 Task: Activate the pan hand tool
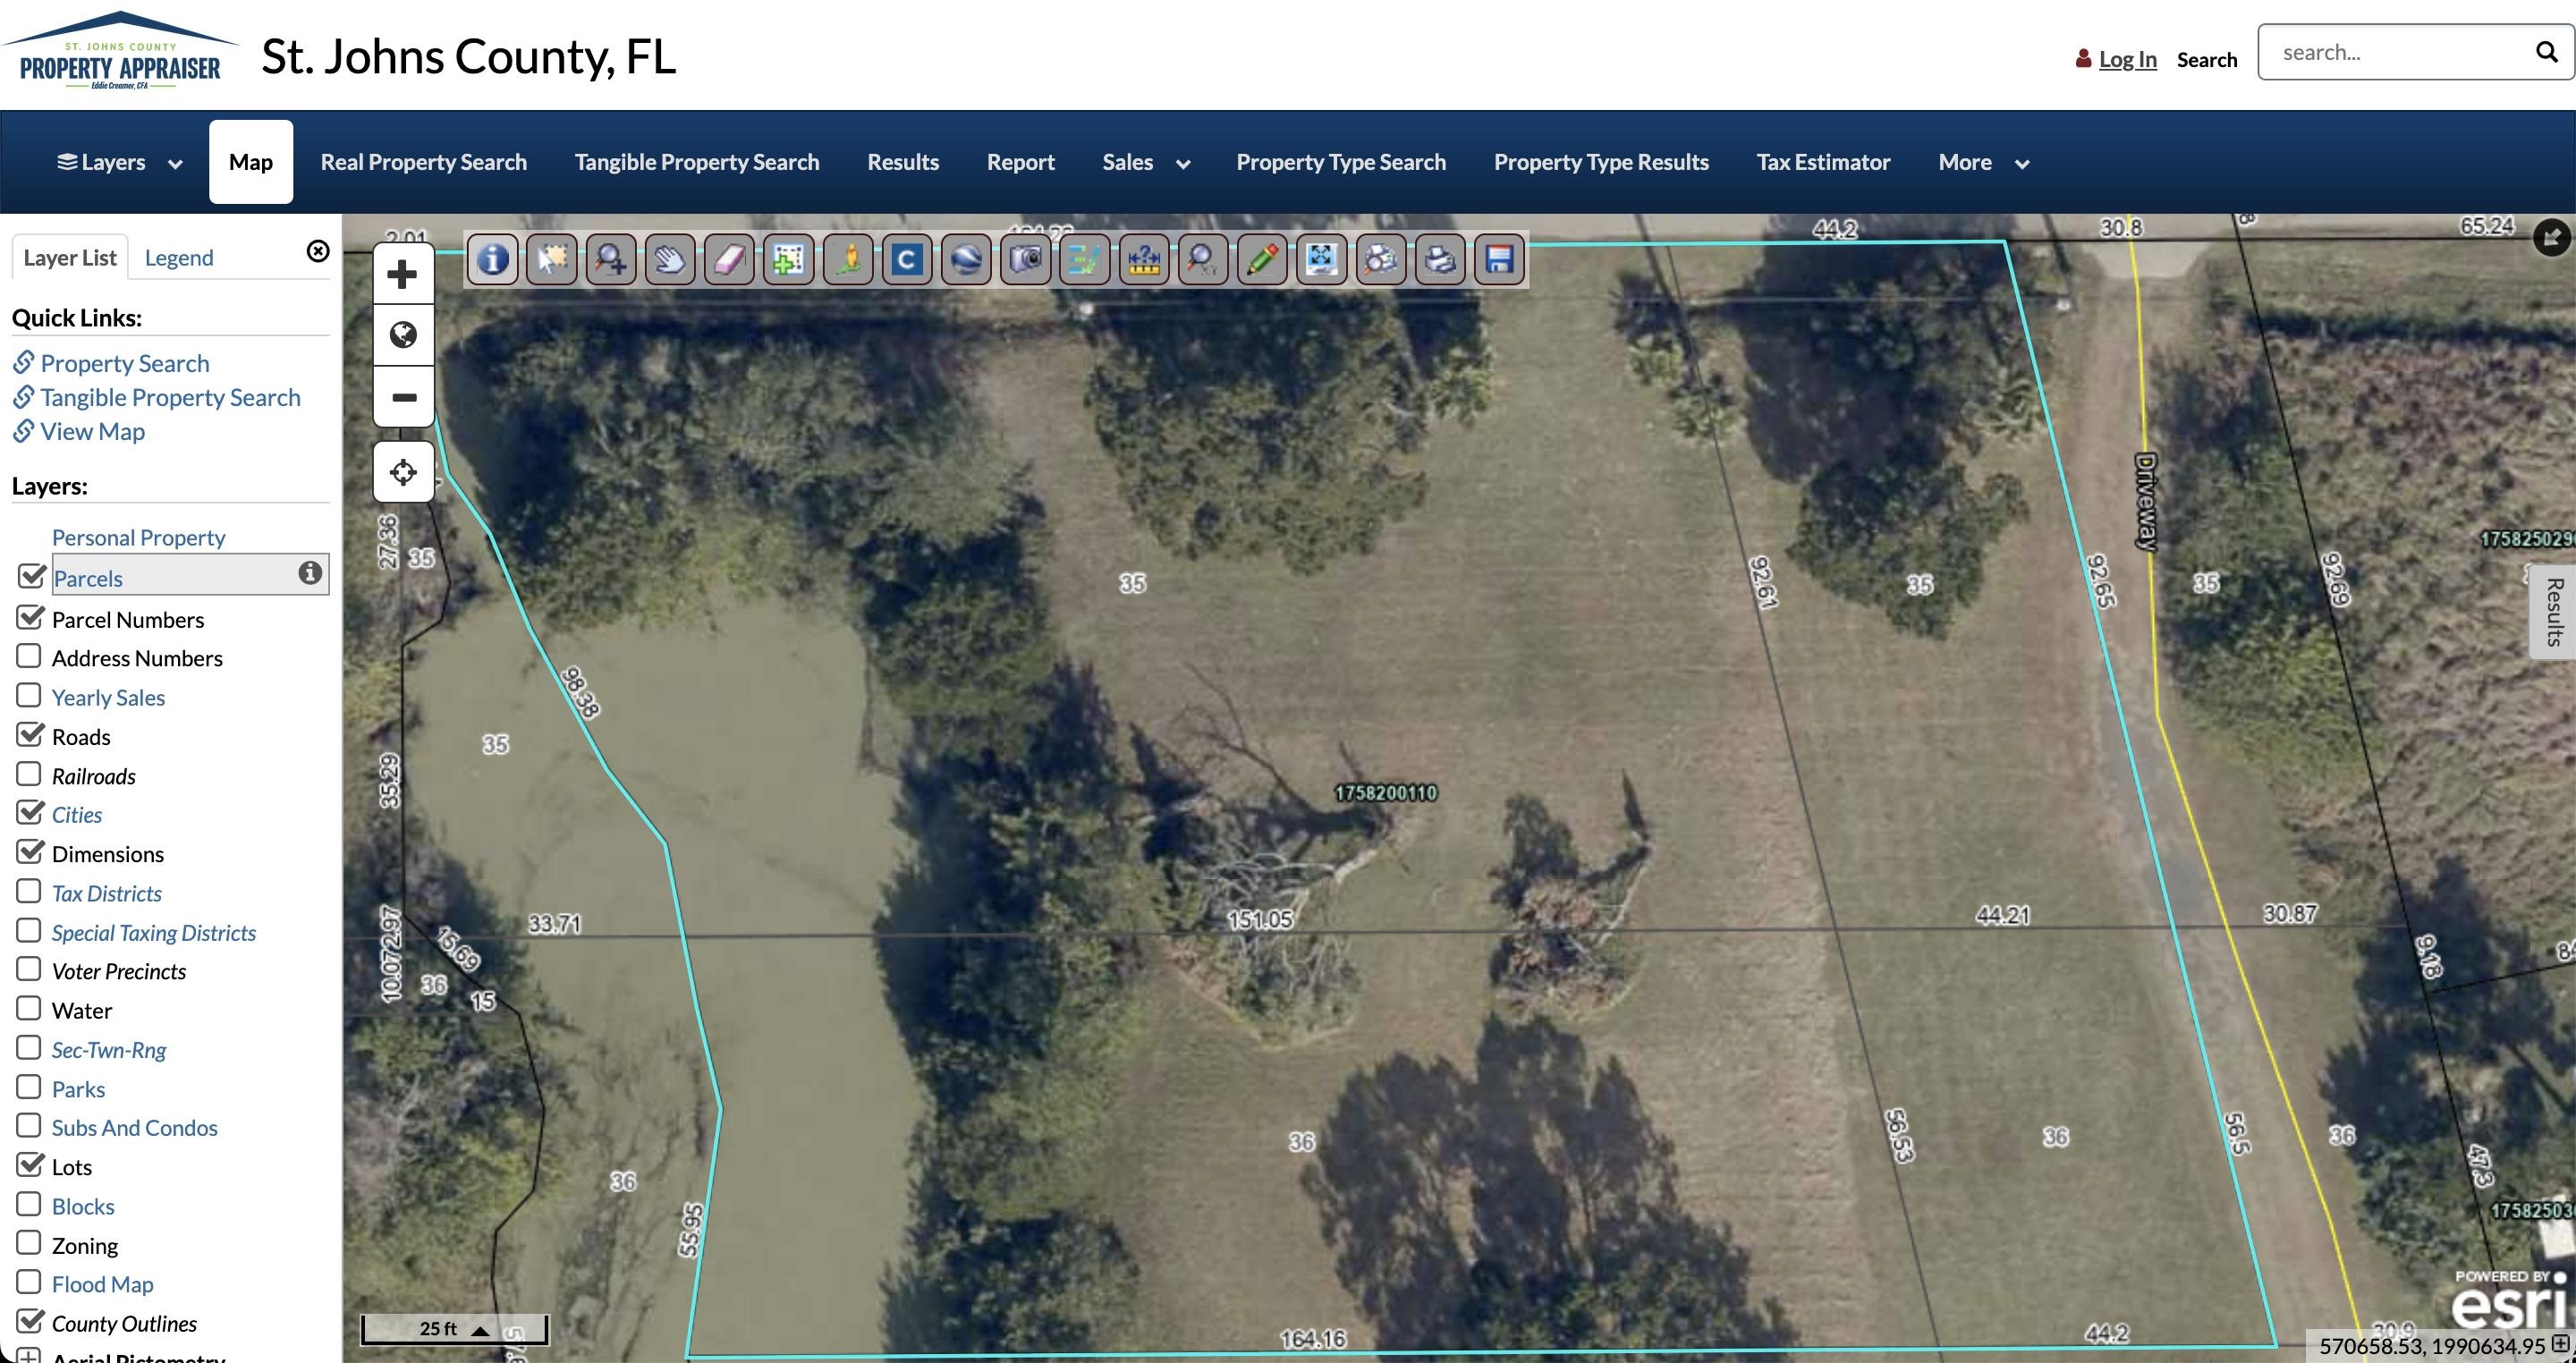tap(669, 260)
